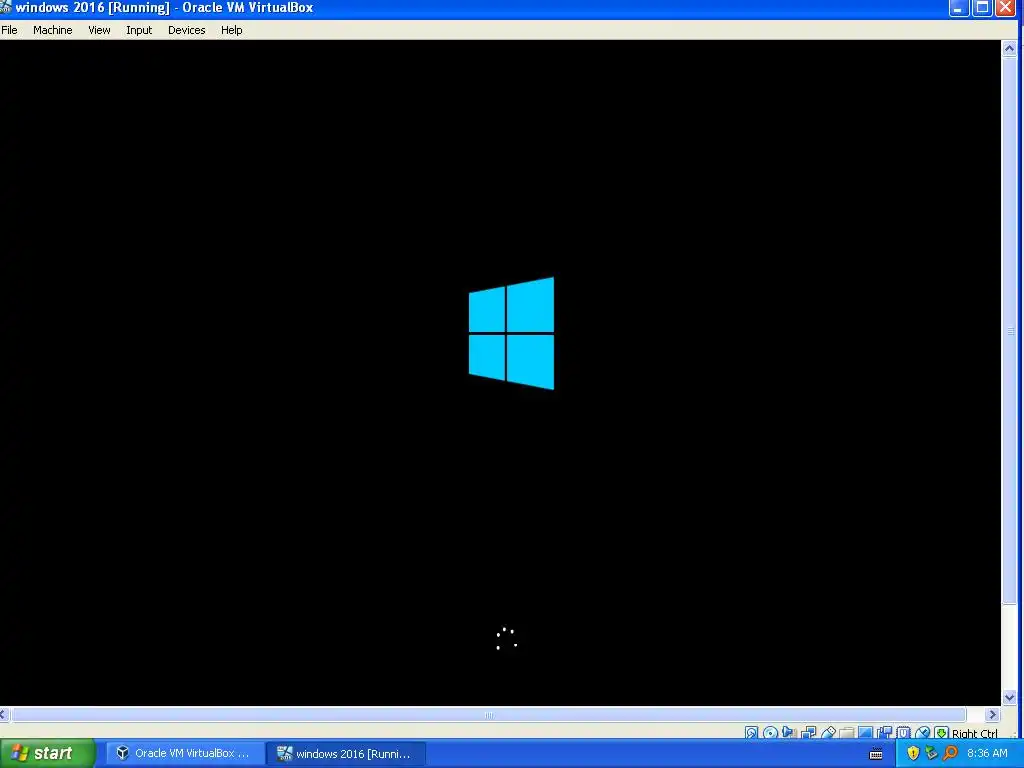Viewport: 1024px width, 768px height.
Task: Click the orange magnifier tray icon
Action: click(950, 753)
